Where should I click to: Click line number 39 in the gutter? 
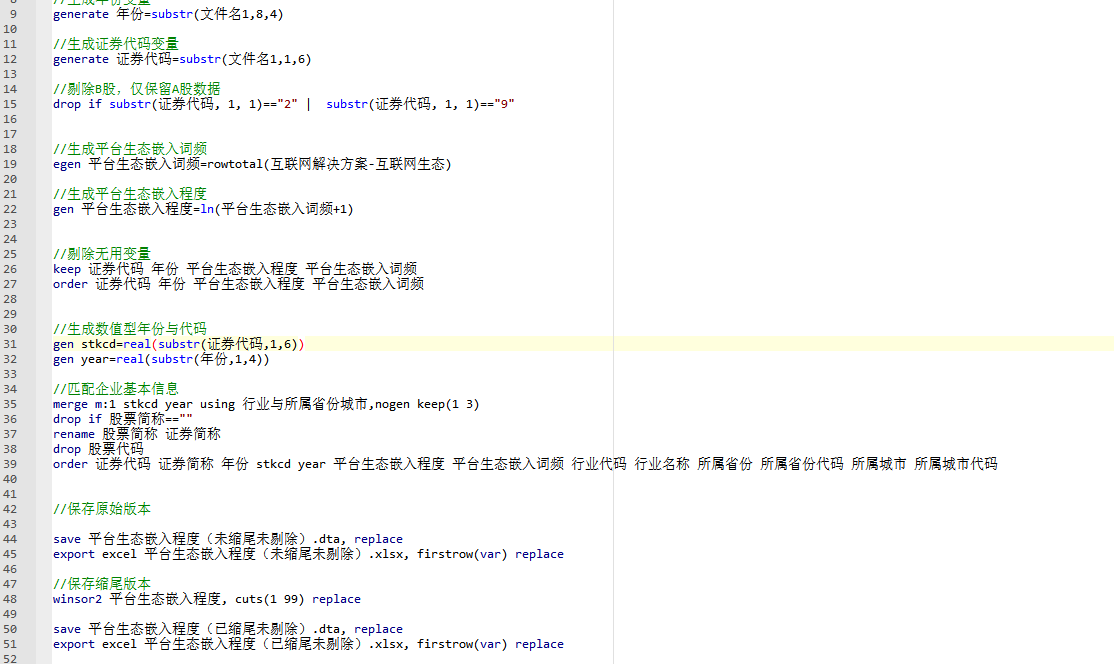[11, 464]
